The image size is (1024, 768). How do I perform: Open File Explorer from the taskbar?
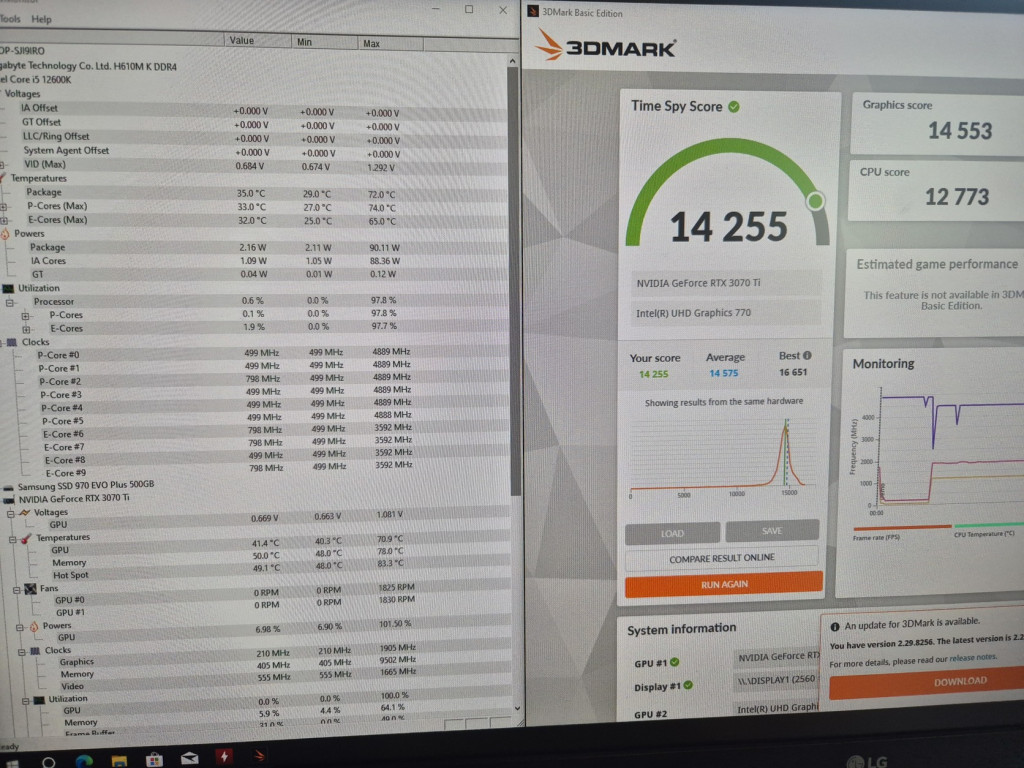(119, 760)
